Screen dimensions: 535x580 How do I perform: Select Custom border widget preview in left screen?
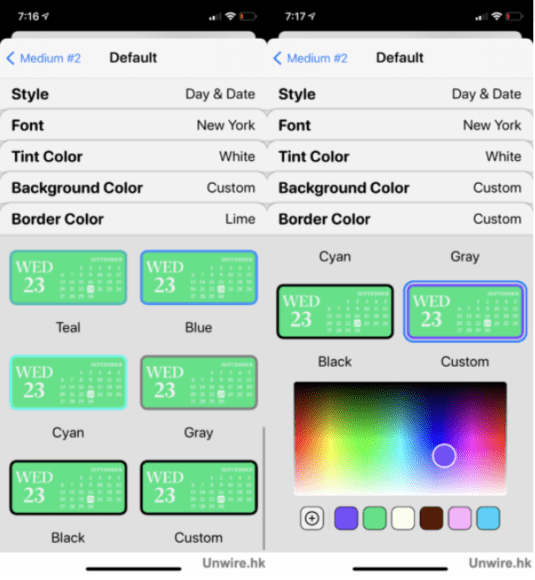pos(199,488)
